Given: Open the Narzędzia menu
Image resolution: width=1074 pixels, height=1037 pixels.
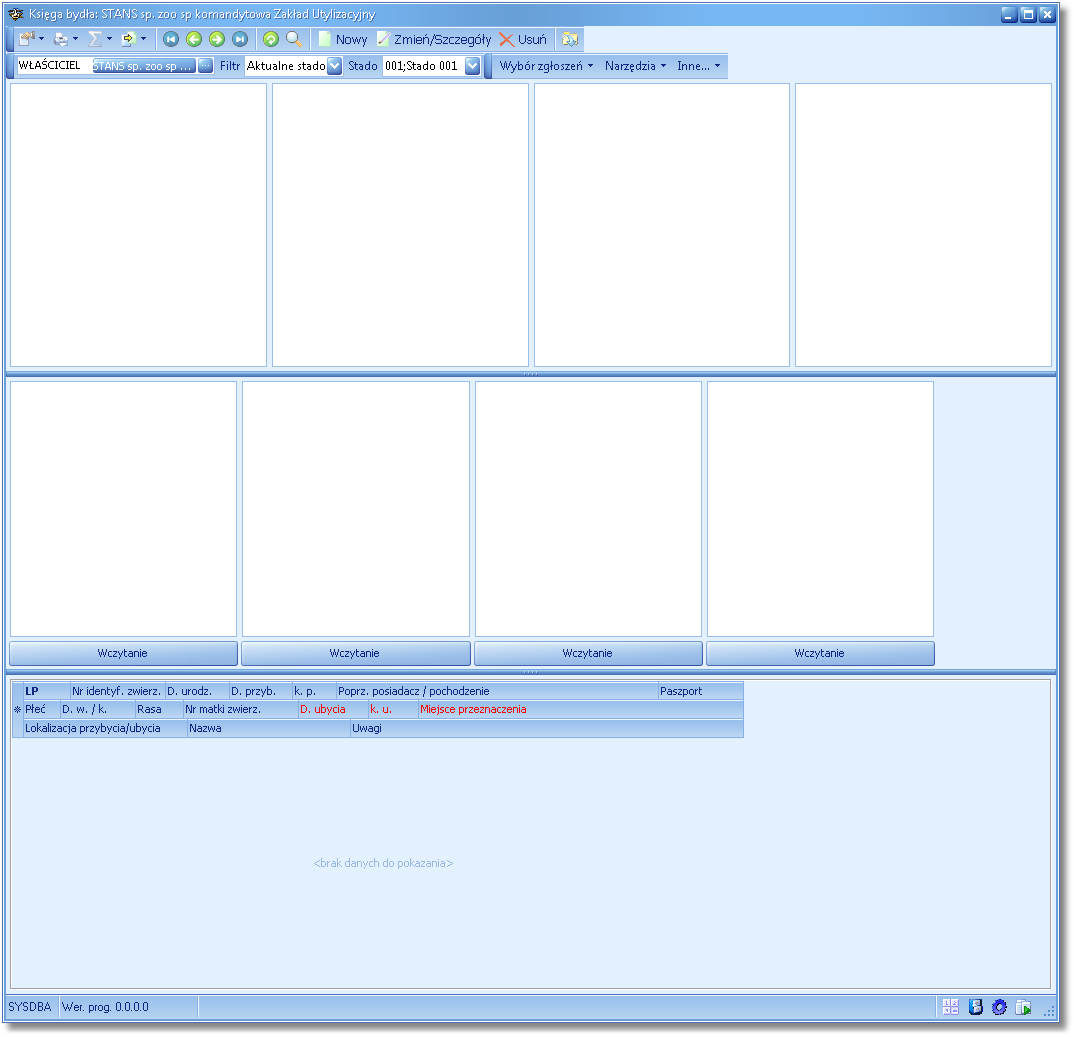Looking at the screenshot, I should pyautogui.click(x=635, y=66).
